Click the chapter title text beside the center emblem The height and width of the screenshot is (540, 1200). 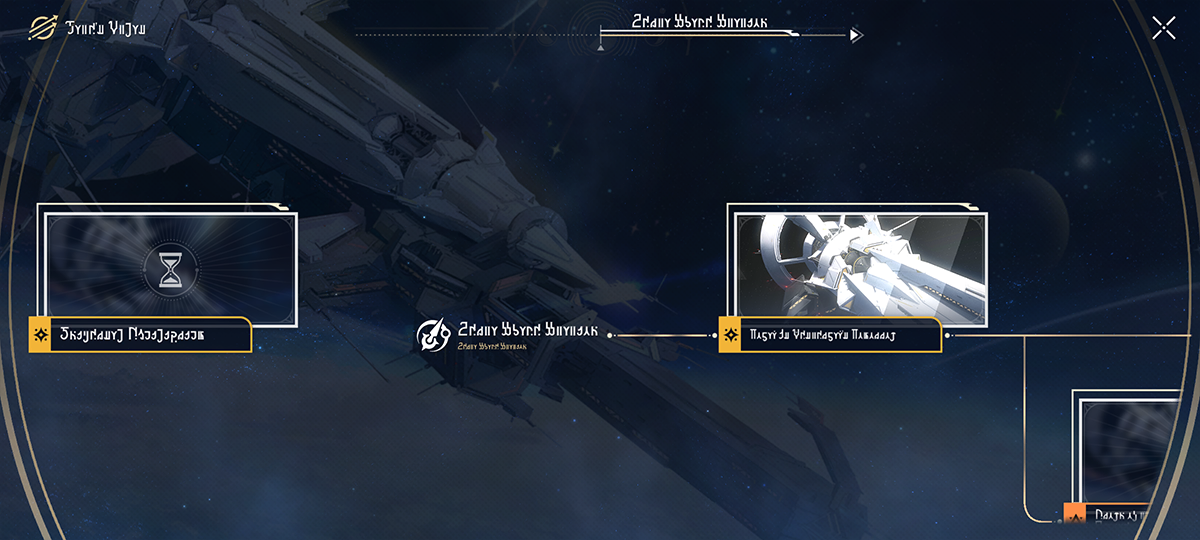click(x=528, y=329)
